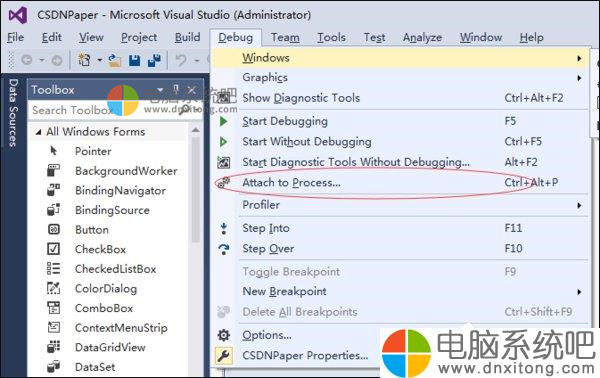Open the Edit menu
600x378 pixels.
pos(52,37)
